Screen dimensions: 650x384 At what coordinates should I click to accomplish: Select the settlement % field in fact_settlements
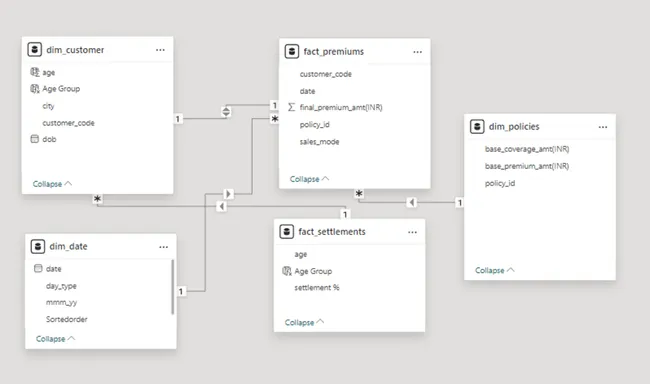pyautogui.click(x=317, y=287)
